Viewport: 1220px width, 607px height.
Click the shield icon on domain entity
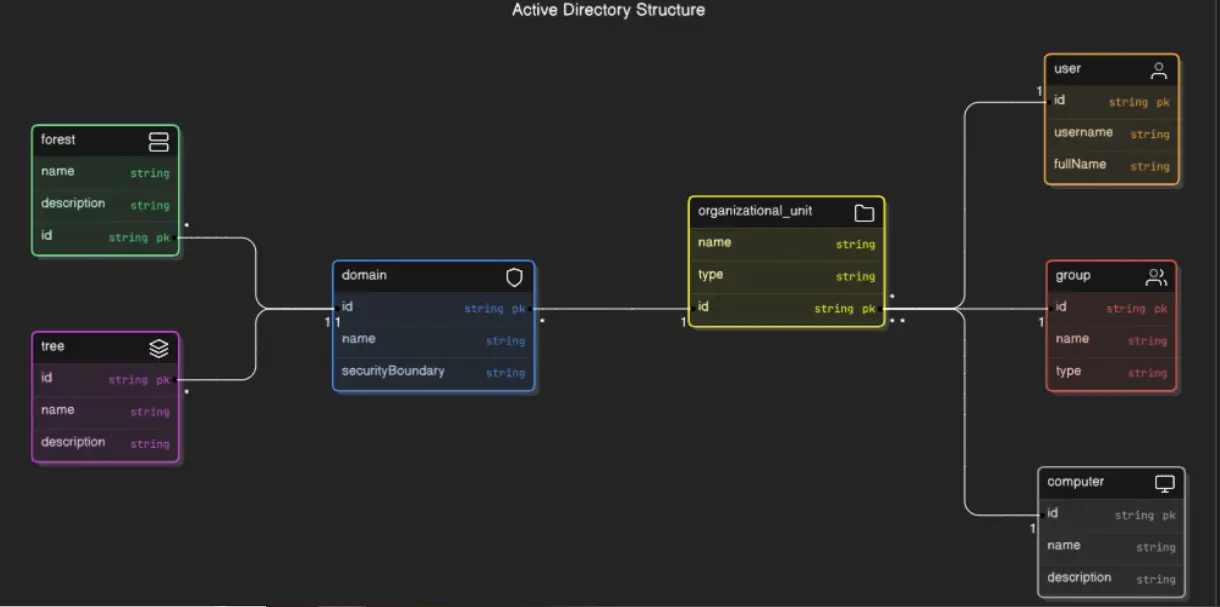[514, 276]
